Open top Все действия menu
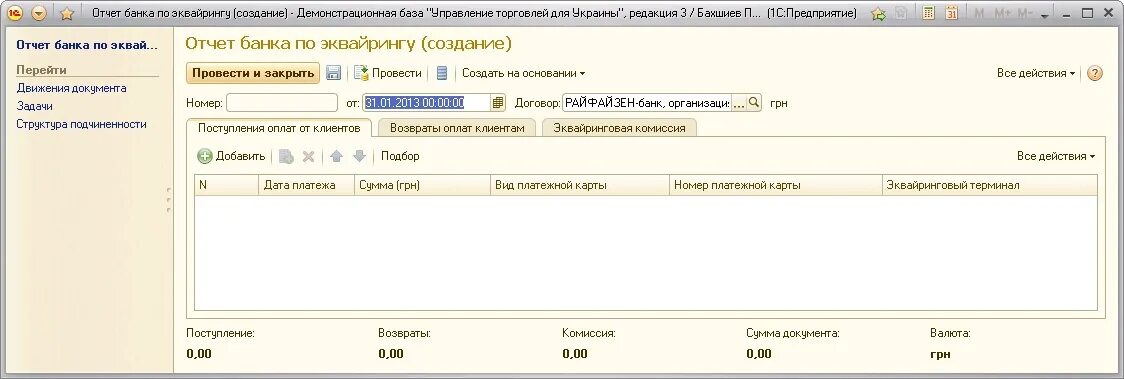1124x379 pixels. coord(1036,73)
